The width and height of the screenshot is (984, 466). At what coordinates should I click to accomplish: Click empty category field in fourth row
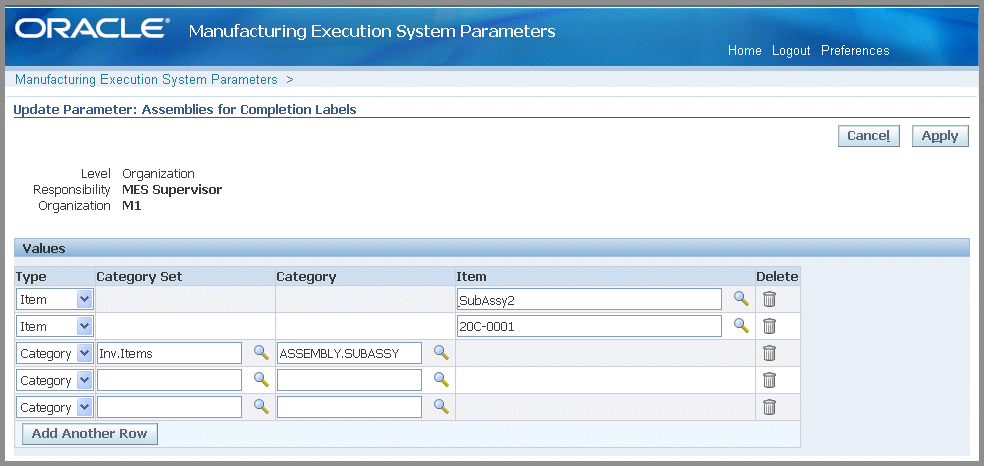(x=350, y=380)
